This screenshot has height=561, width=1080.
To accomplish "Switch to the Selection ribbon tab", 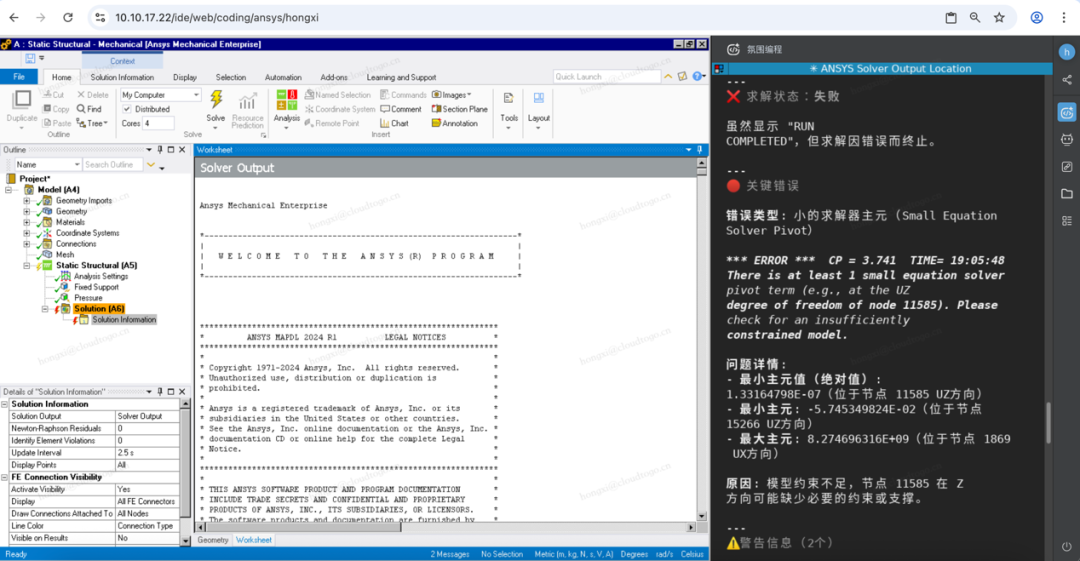I will 231,77.
